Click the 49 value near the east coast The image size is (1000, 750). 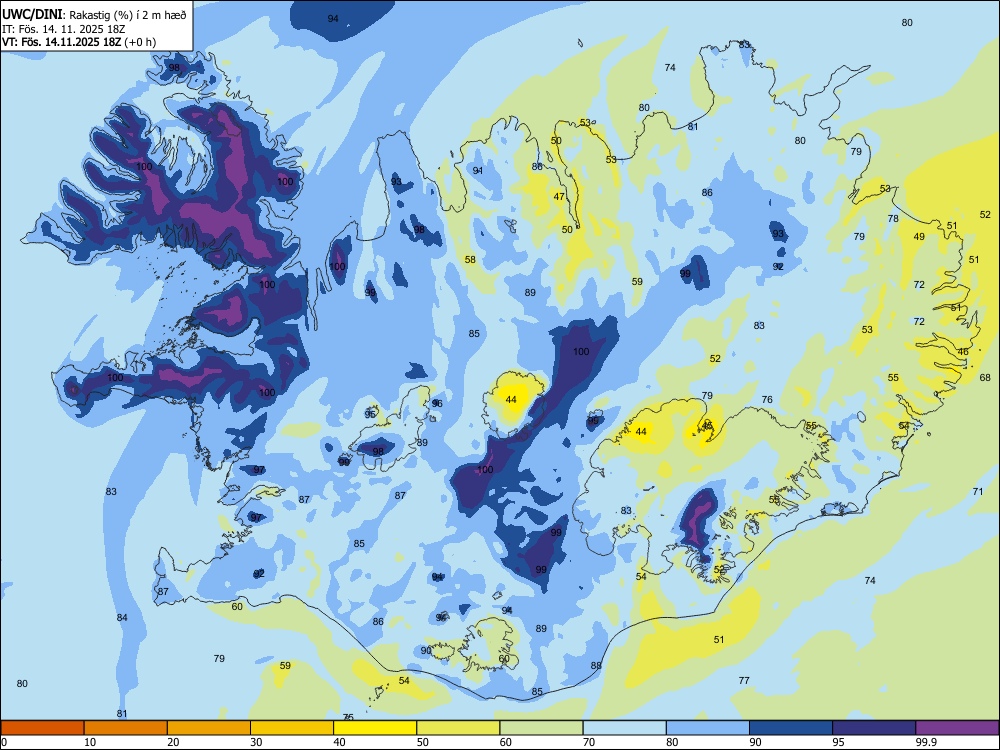[919, 237]
